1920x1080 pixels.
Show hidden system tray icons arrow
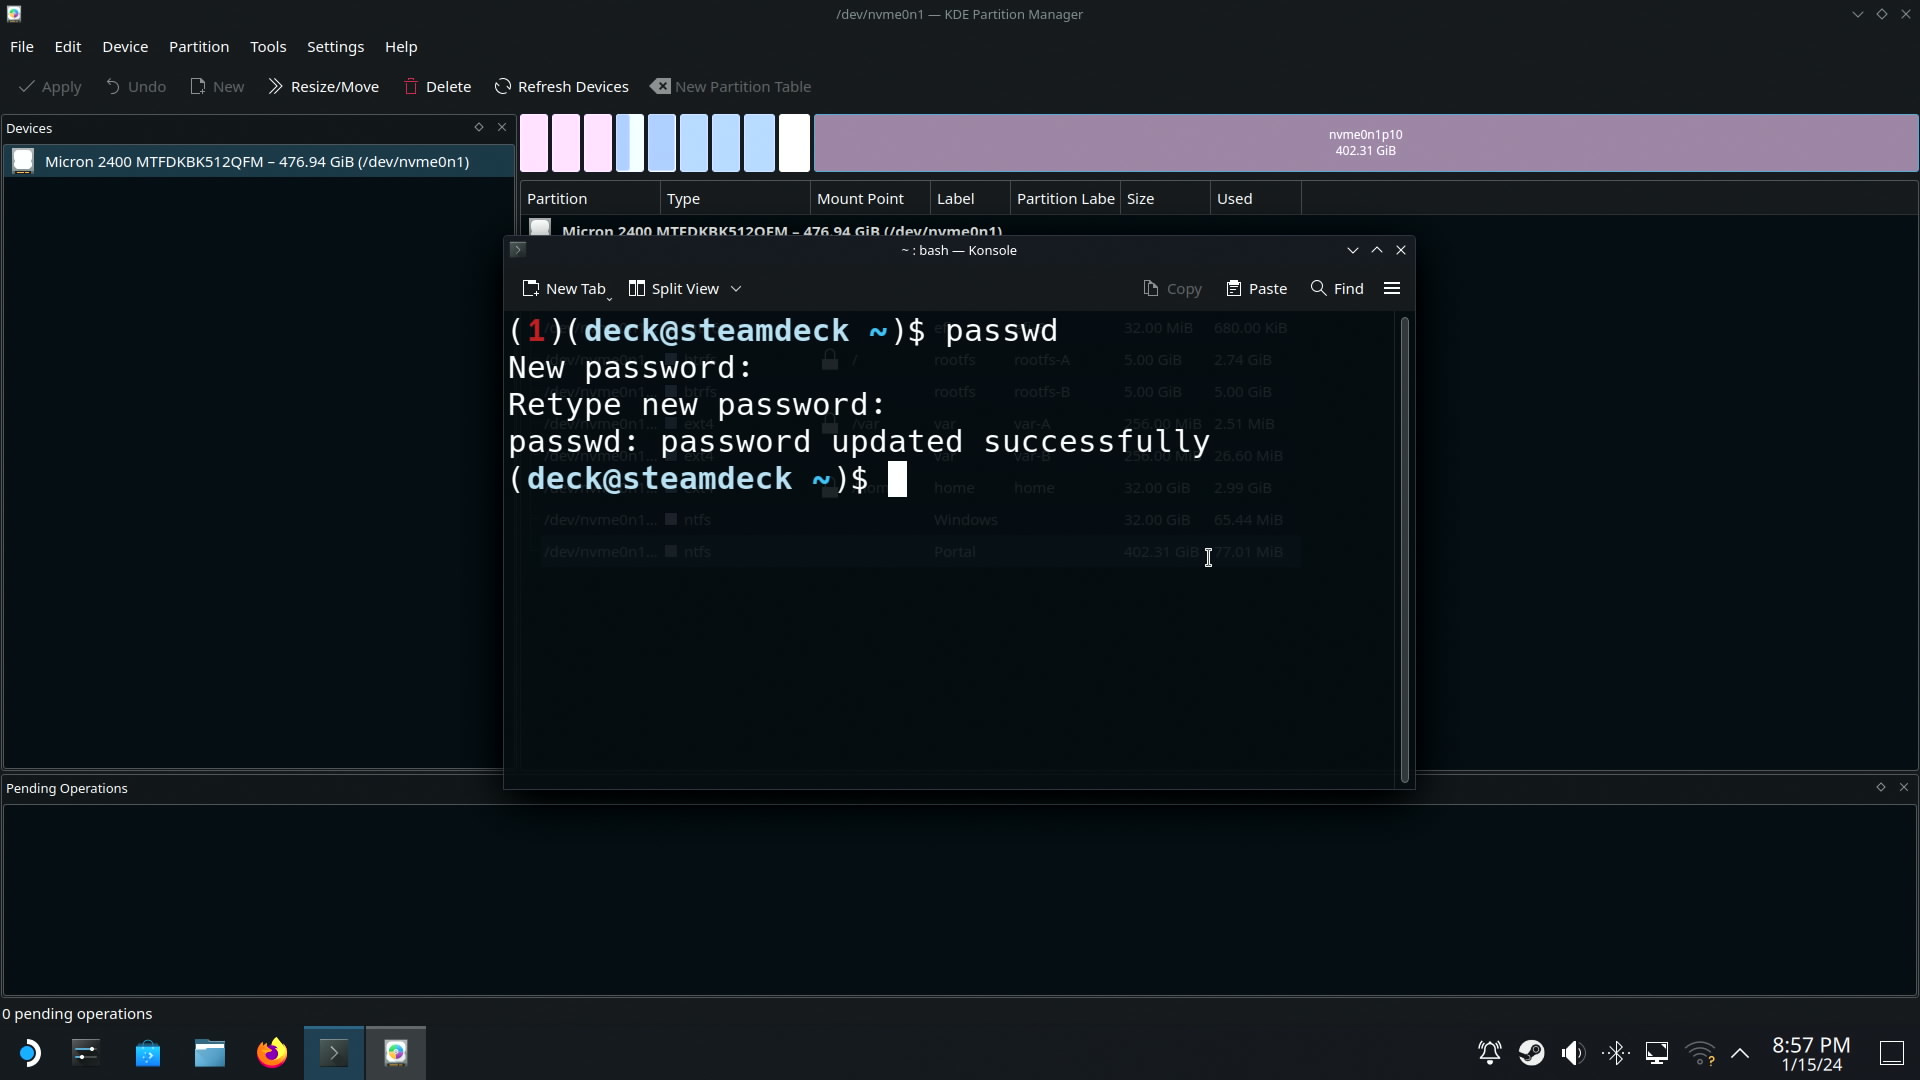(1740, 1053)
